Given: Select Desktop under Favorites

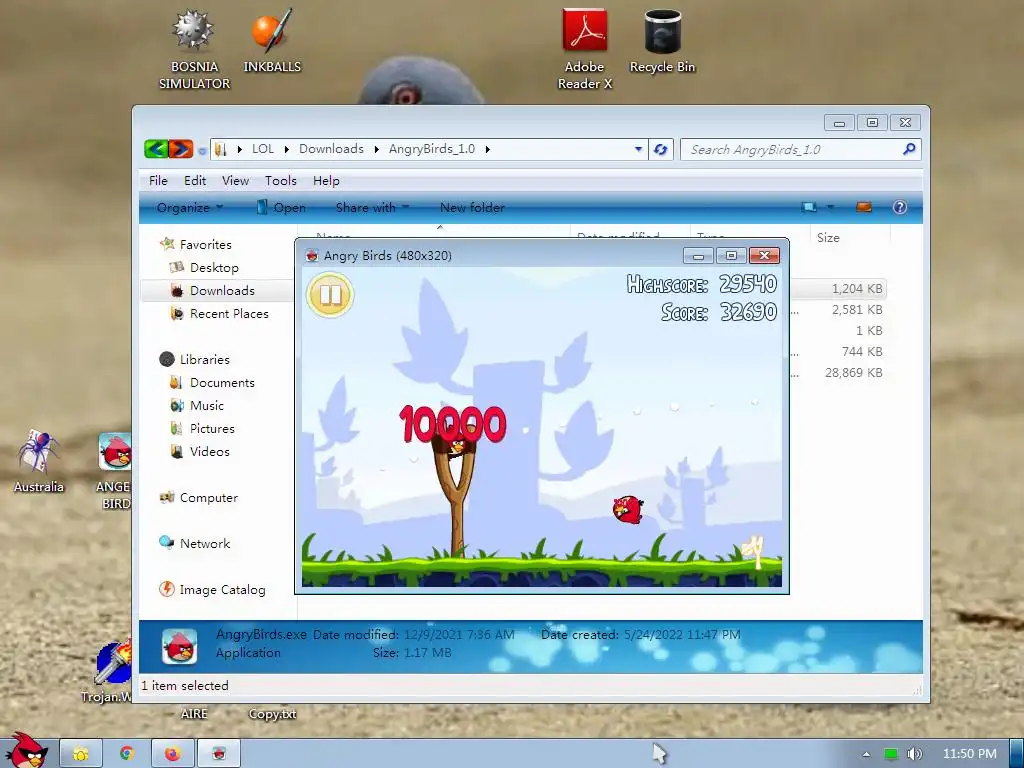Looking at the screenshot, I should click(x=214, y=268).
